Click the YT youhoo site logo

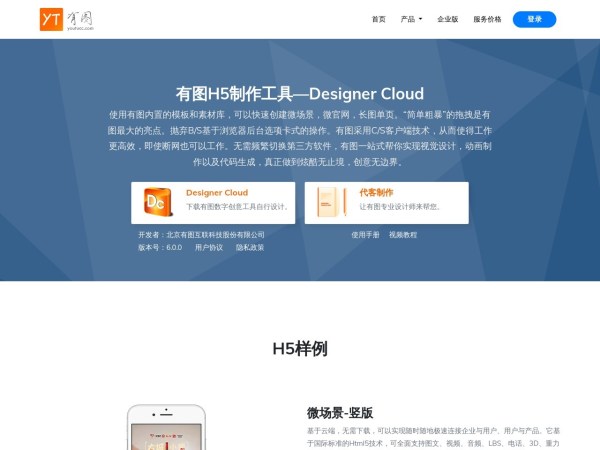67,19
